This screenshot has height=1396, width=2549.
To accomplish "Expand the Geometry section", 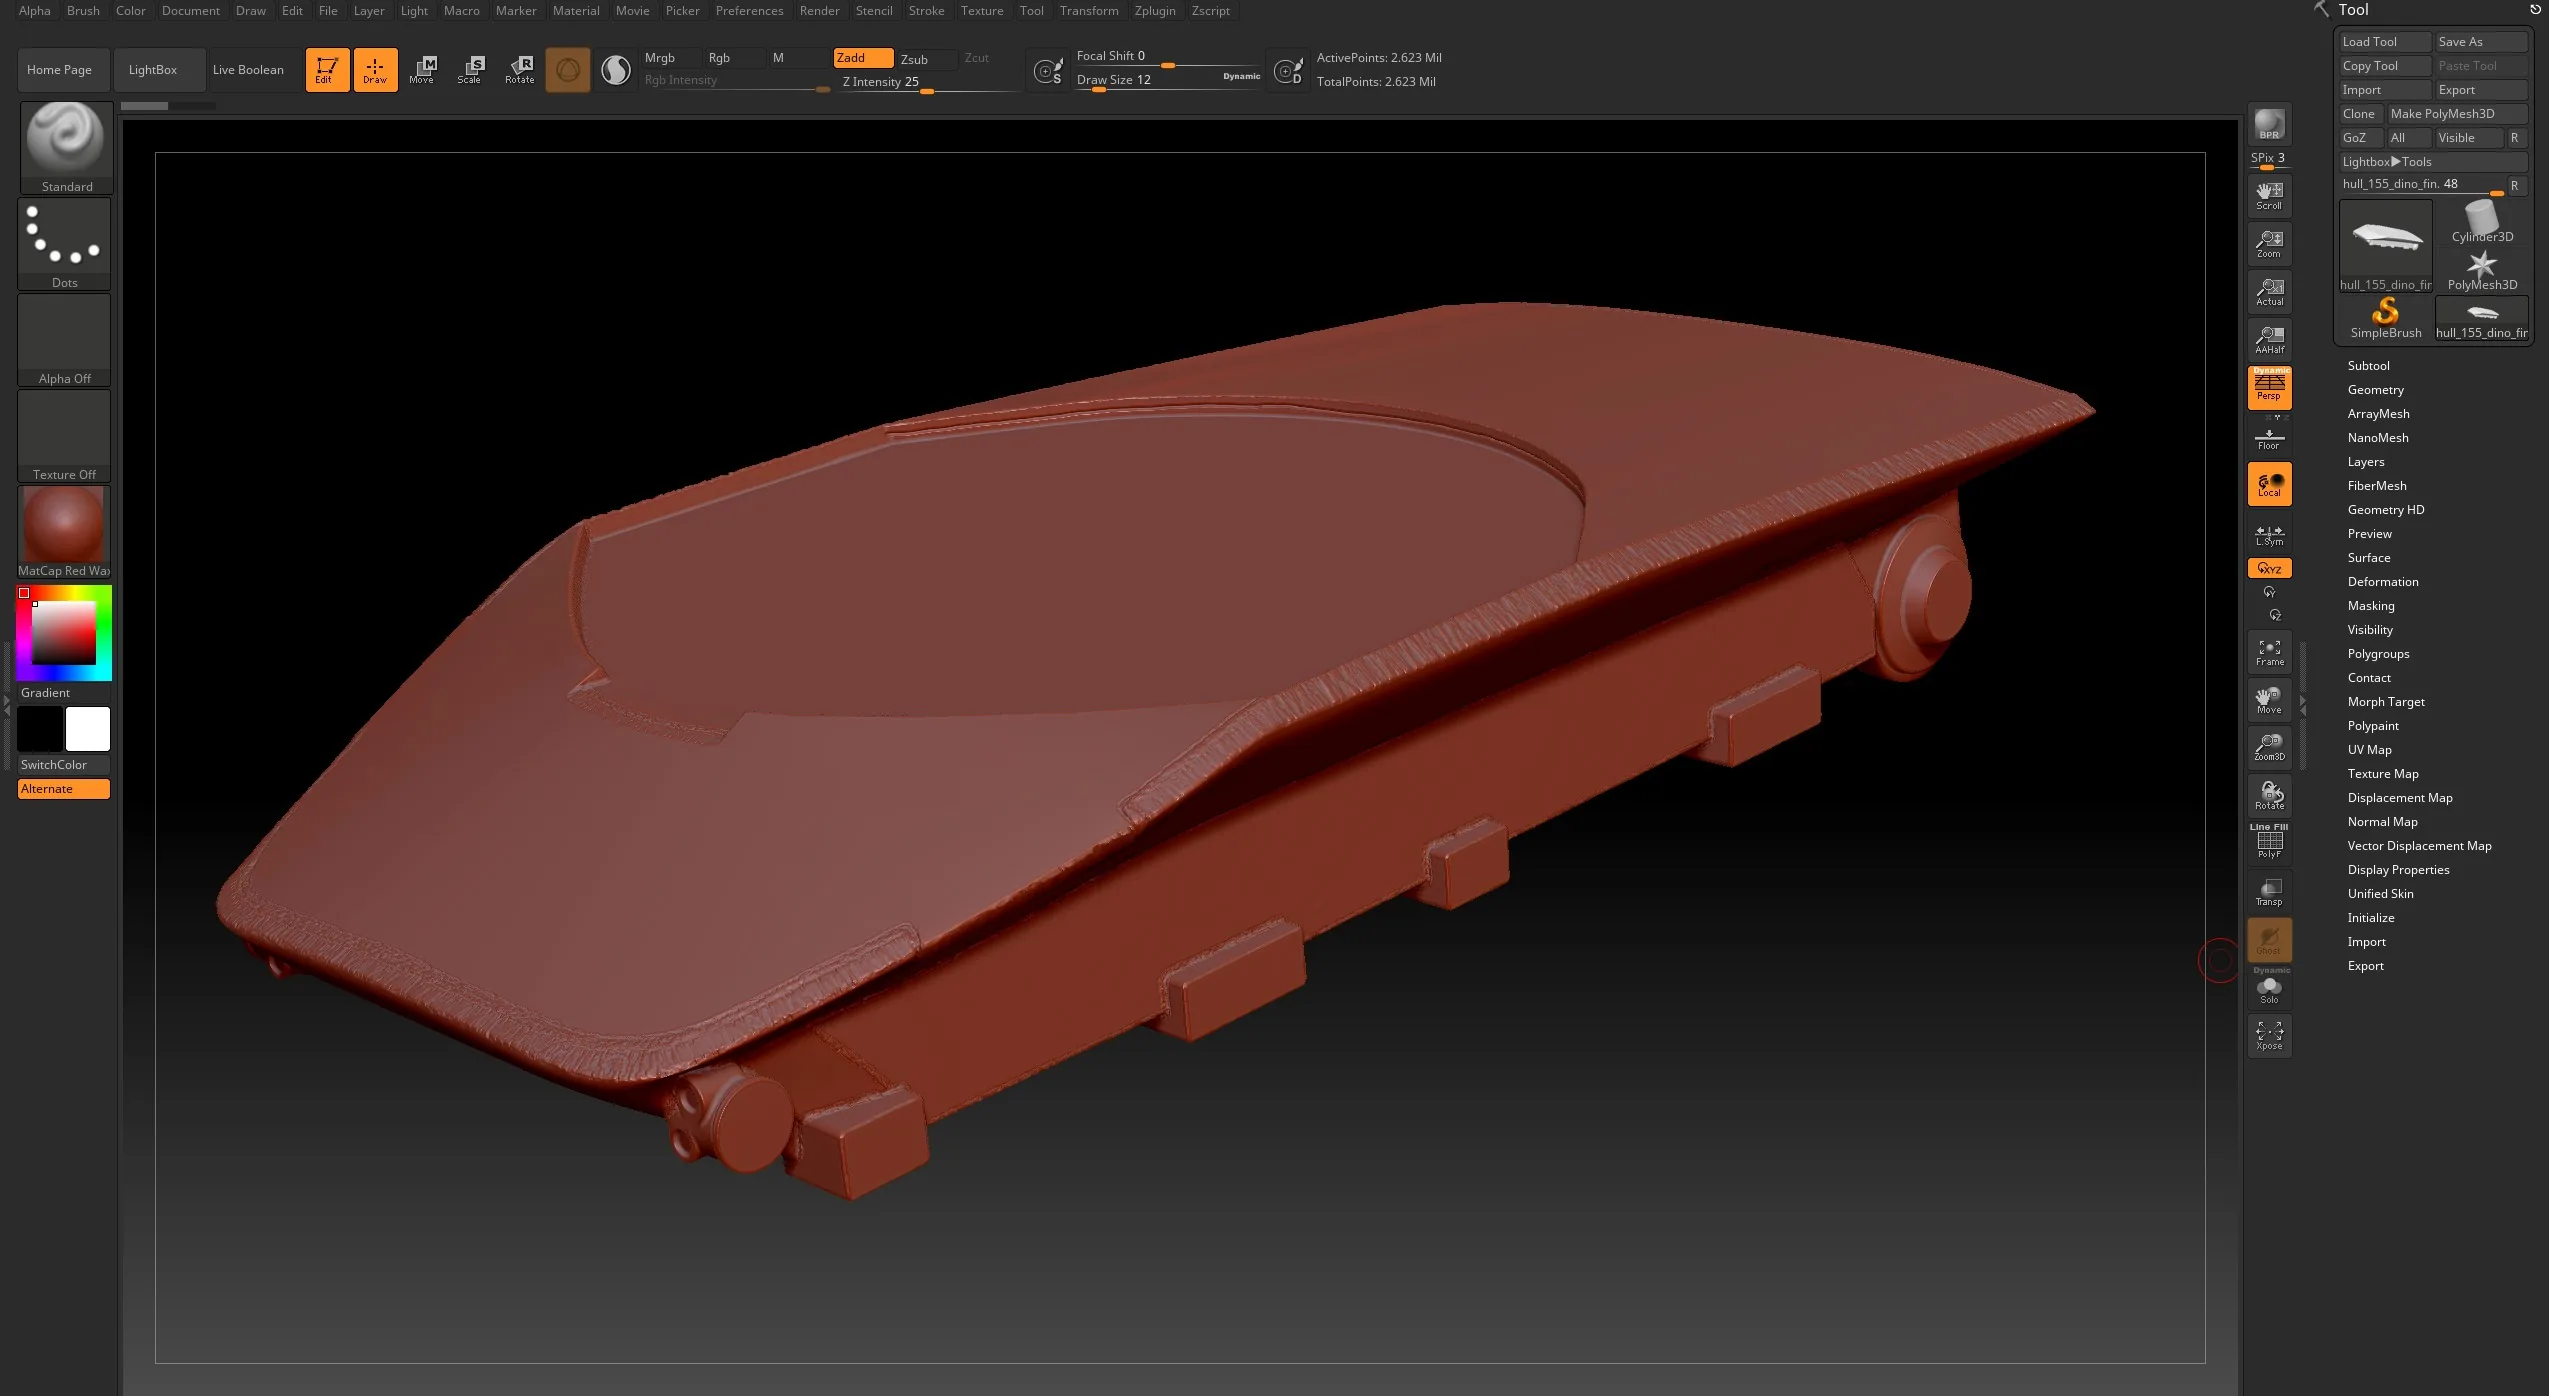I will pos(2375,390).
